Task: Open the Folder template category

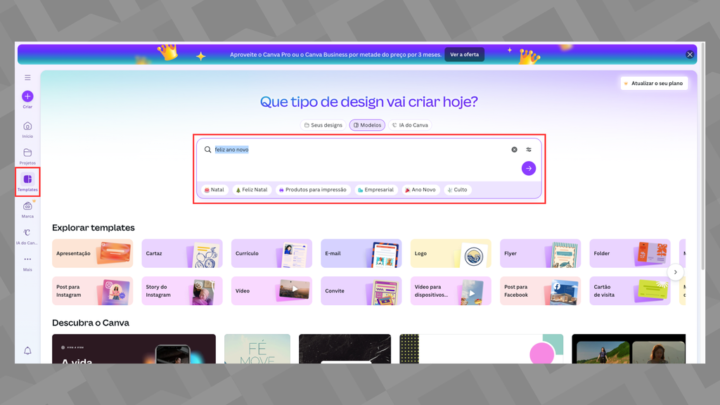Action: [630, 253]
